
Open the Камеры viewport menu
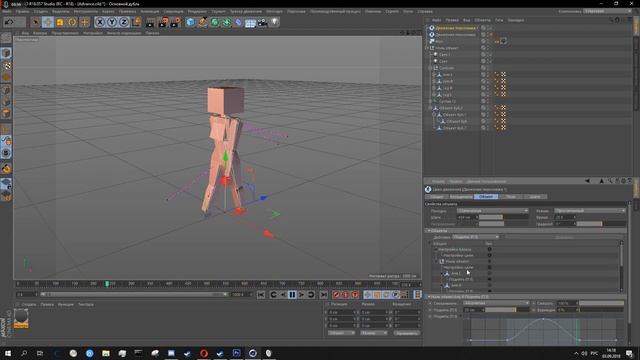coord(40,33)
